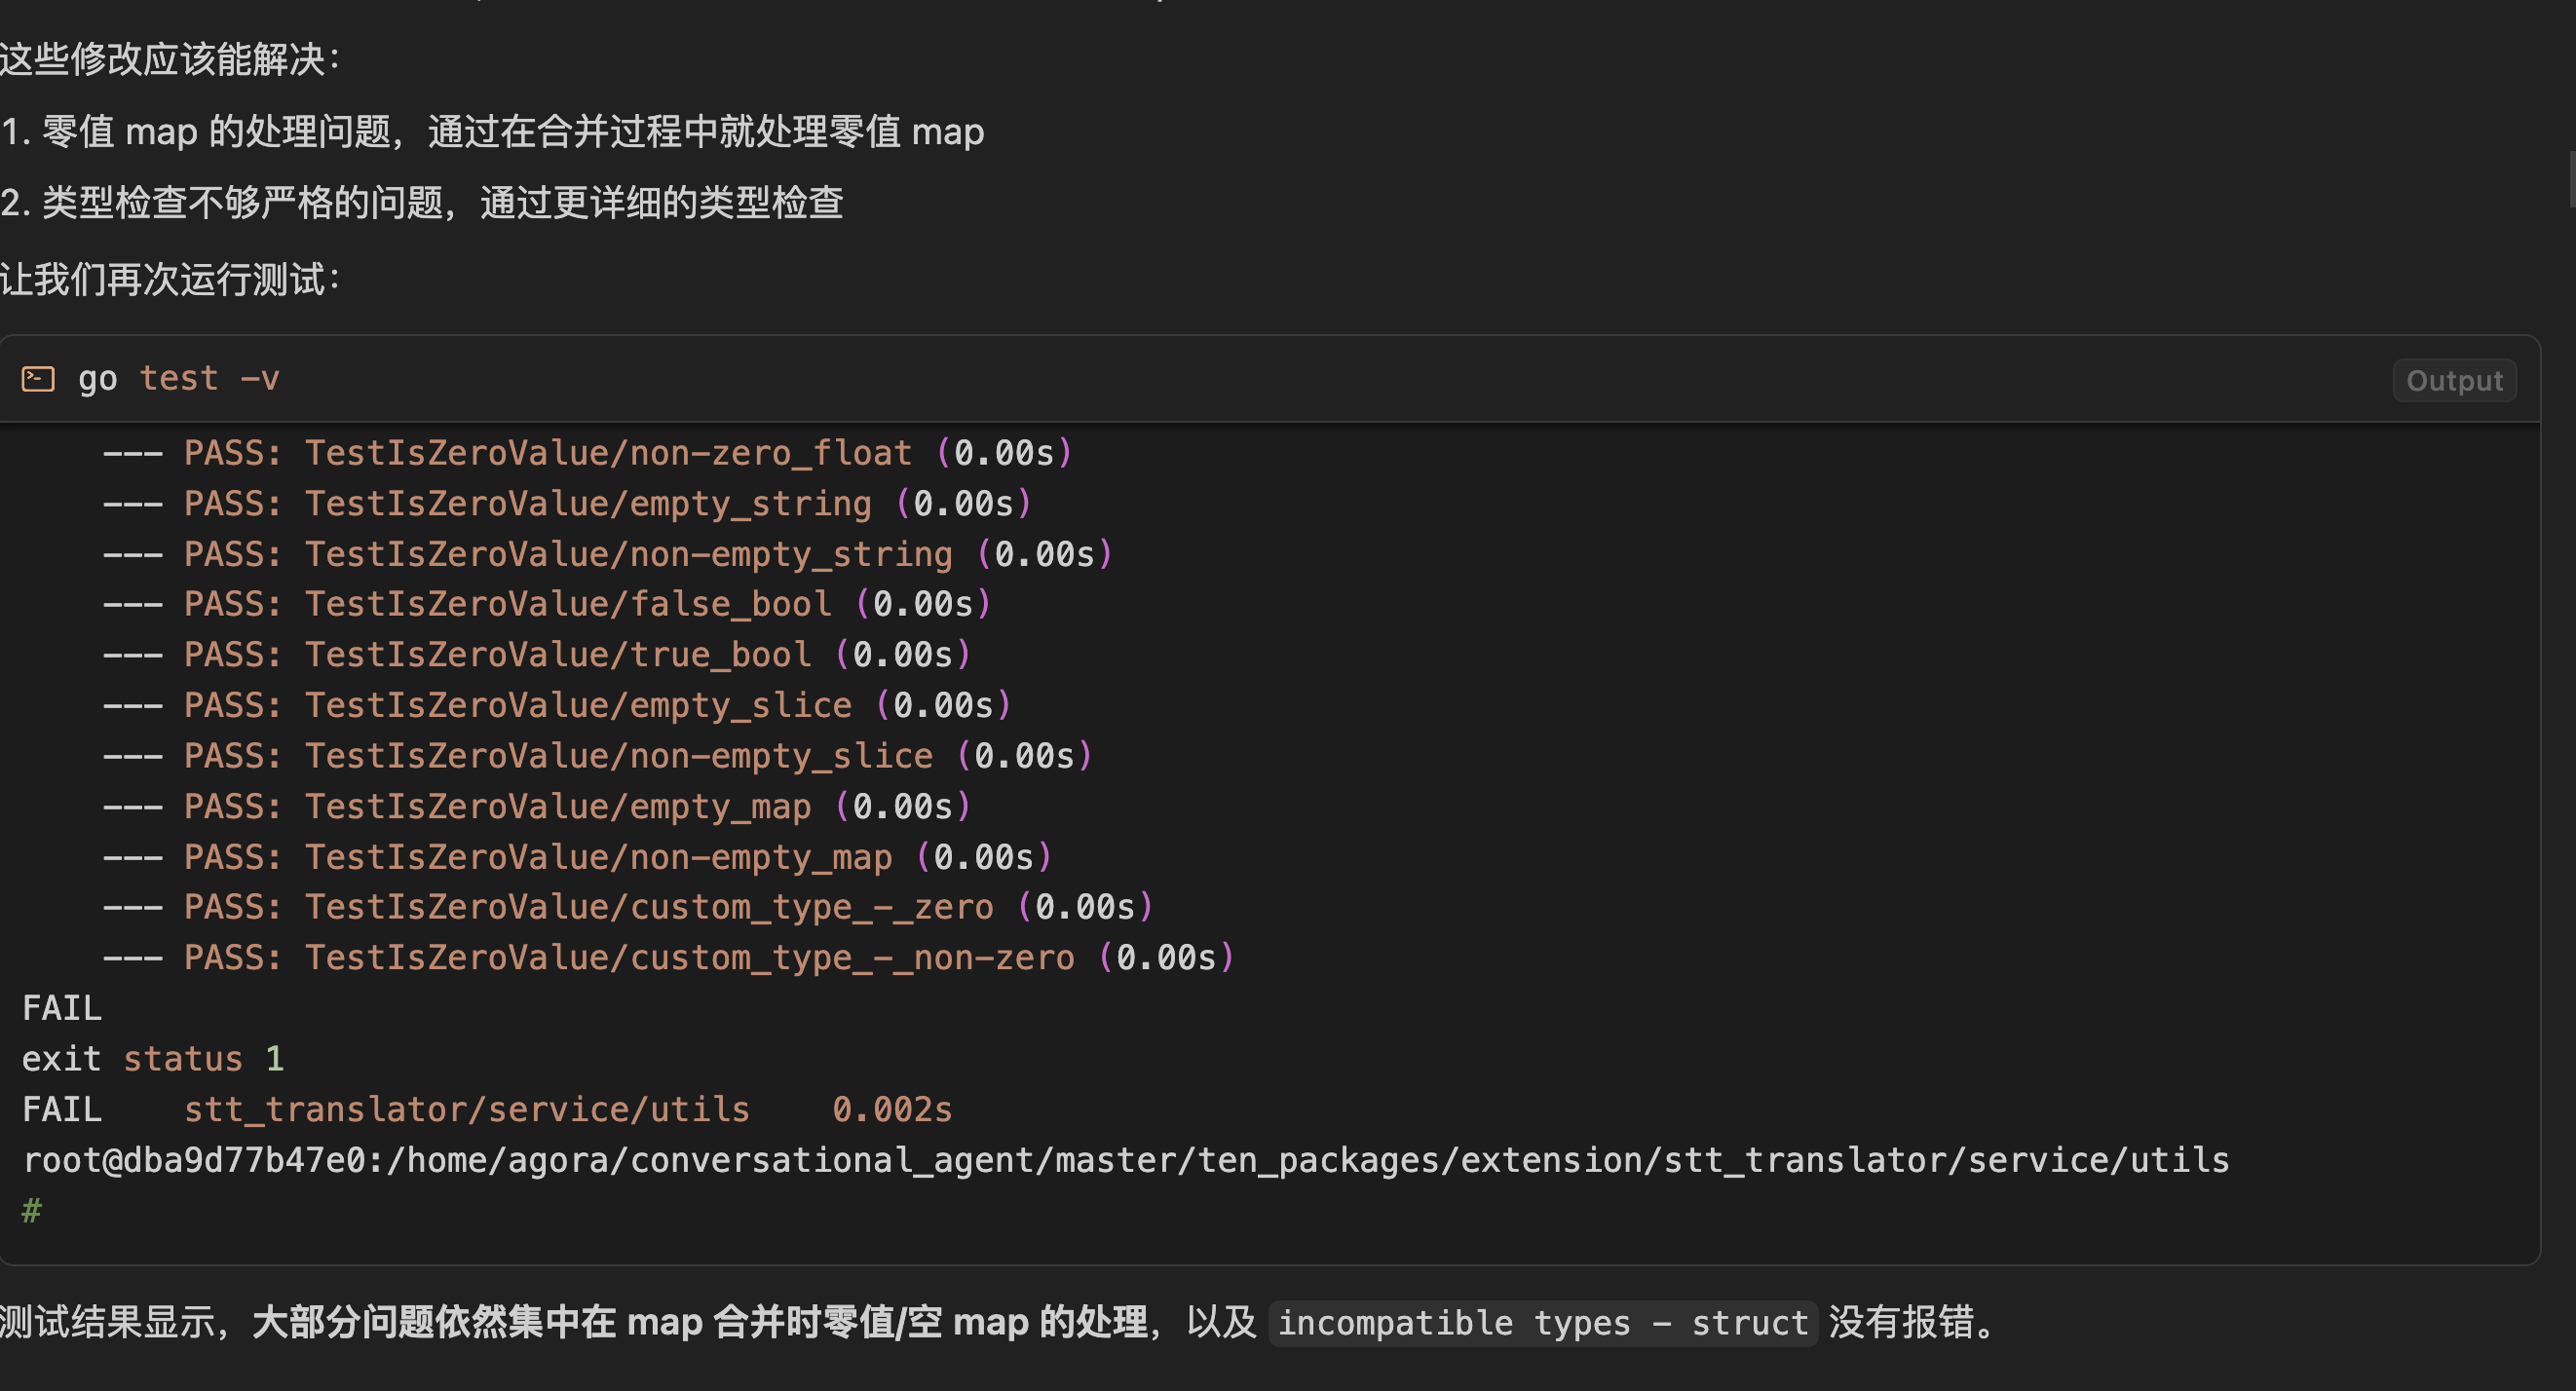Click the true_bool test result line
2576x1391 pixels.
[x=538, y=655]
